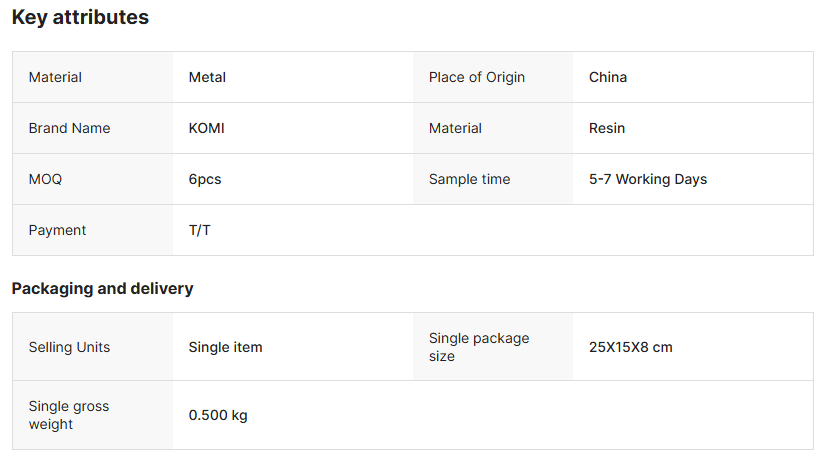The width and height of the screenshot is (837, 456).
Task: Click the Payment label cell
Action: click(57, 230)
